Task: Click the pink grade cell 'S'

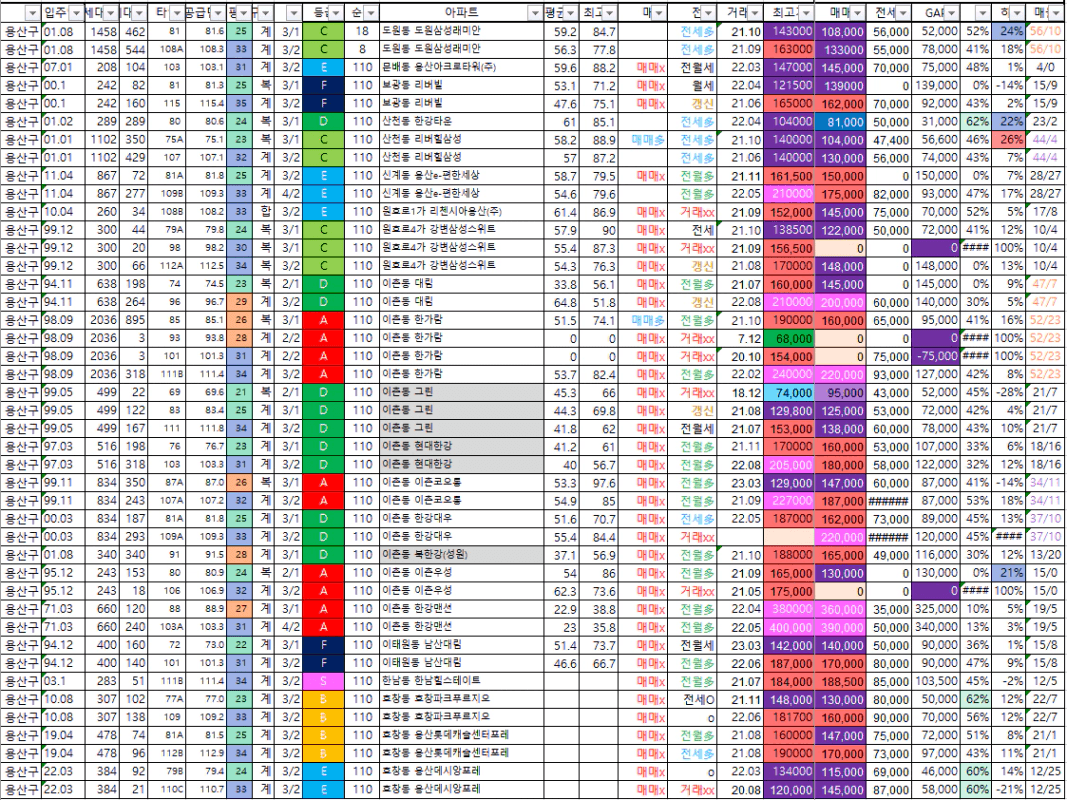Action: point(323,681)
